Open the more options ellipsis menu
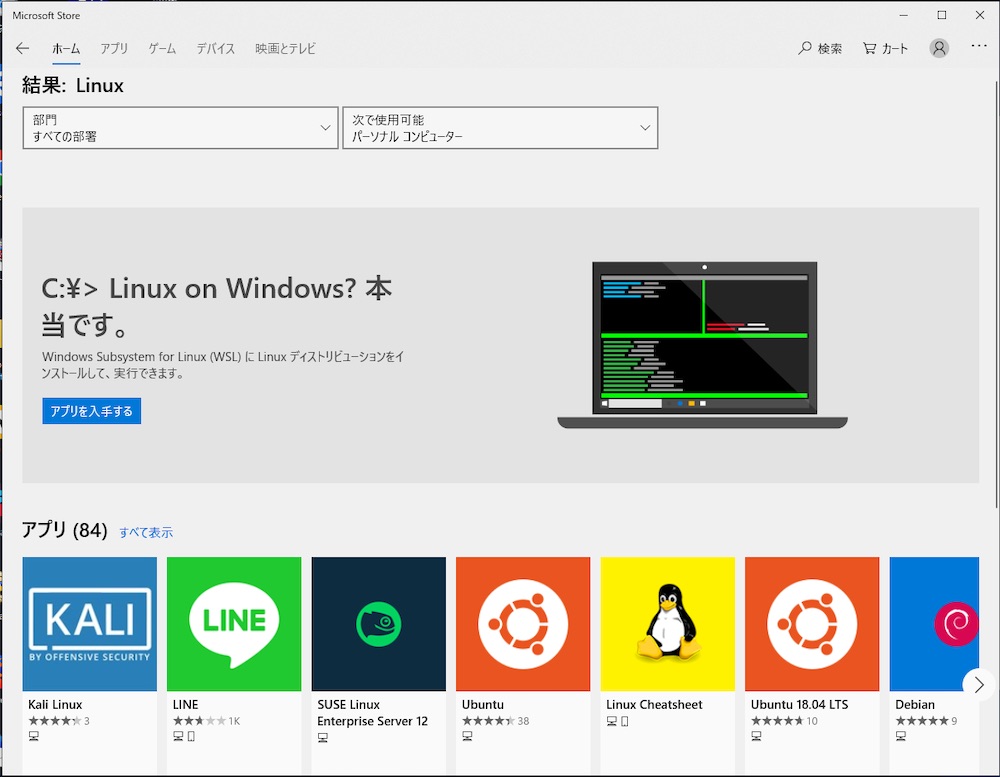1000x777 pixels. click(x=979, y=46)
